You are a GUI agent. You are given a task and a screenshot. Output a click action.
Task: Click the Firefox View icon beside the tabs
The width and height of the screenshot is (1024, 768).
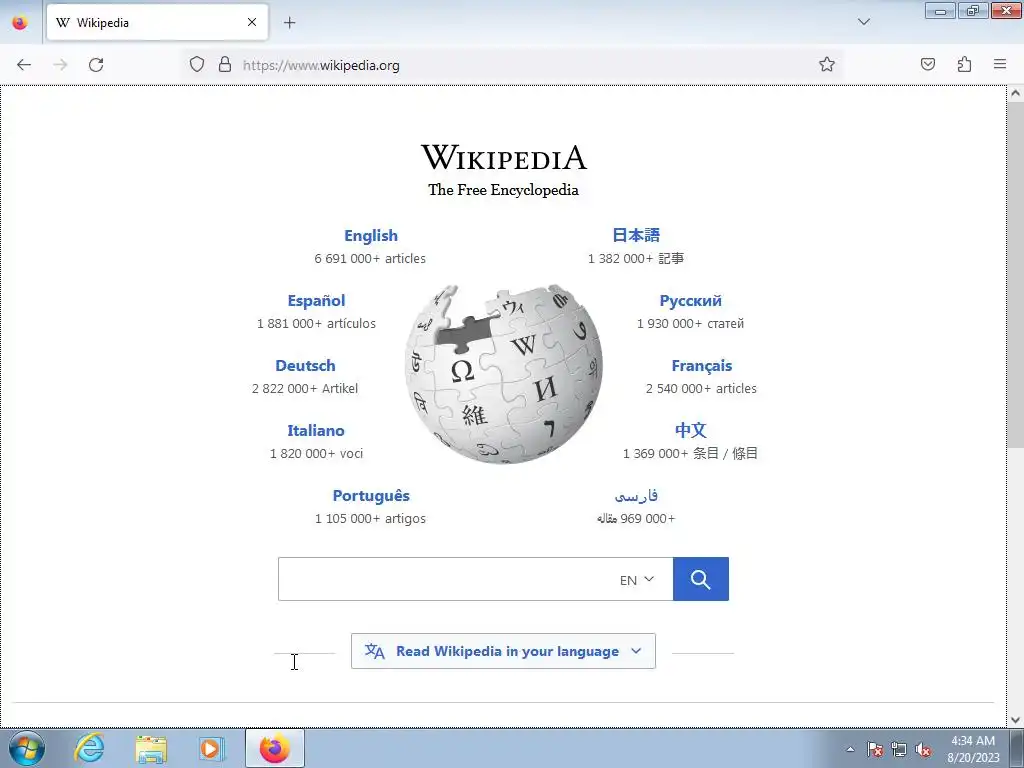pos(20,23)
